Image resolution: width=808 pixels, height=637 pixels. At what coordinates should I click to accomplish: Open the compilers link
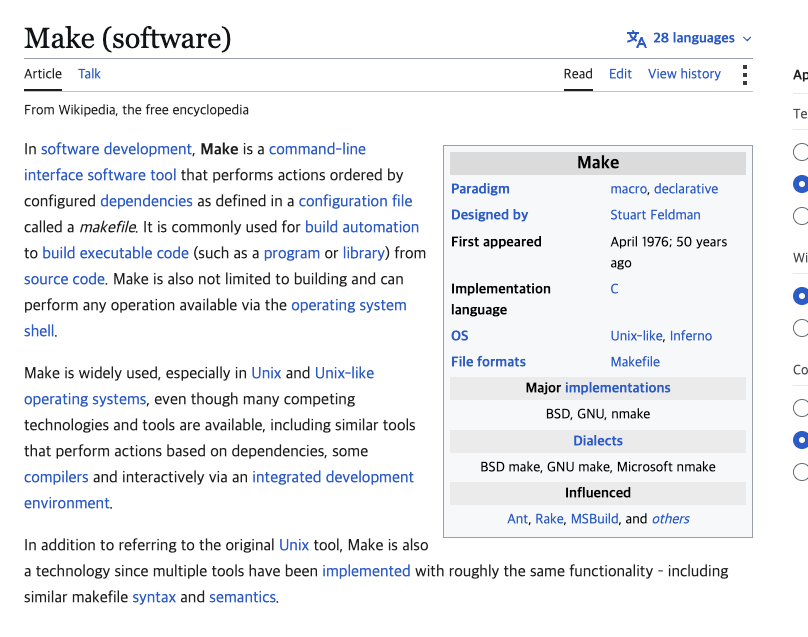pyautogui.click(x=56, y=477)
